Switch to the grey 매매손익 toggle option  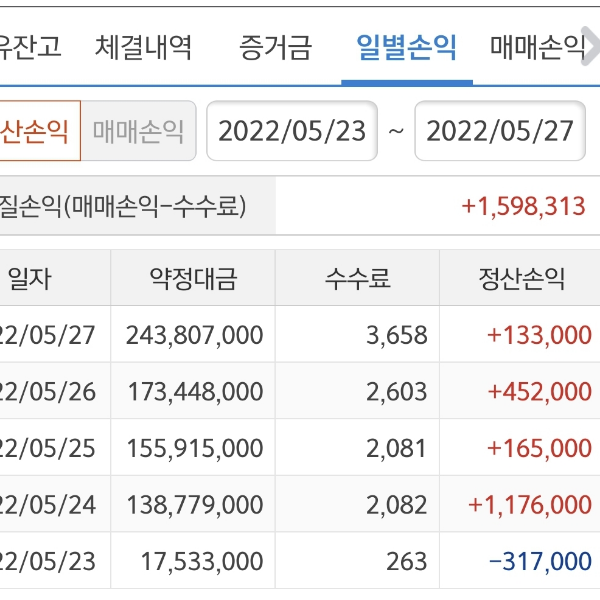139,130
